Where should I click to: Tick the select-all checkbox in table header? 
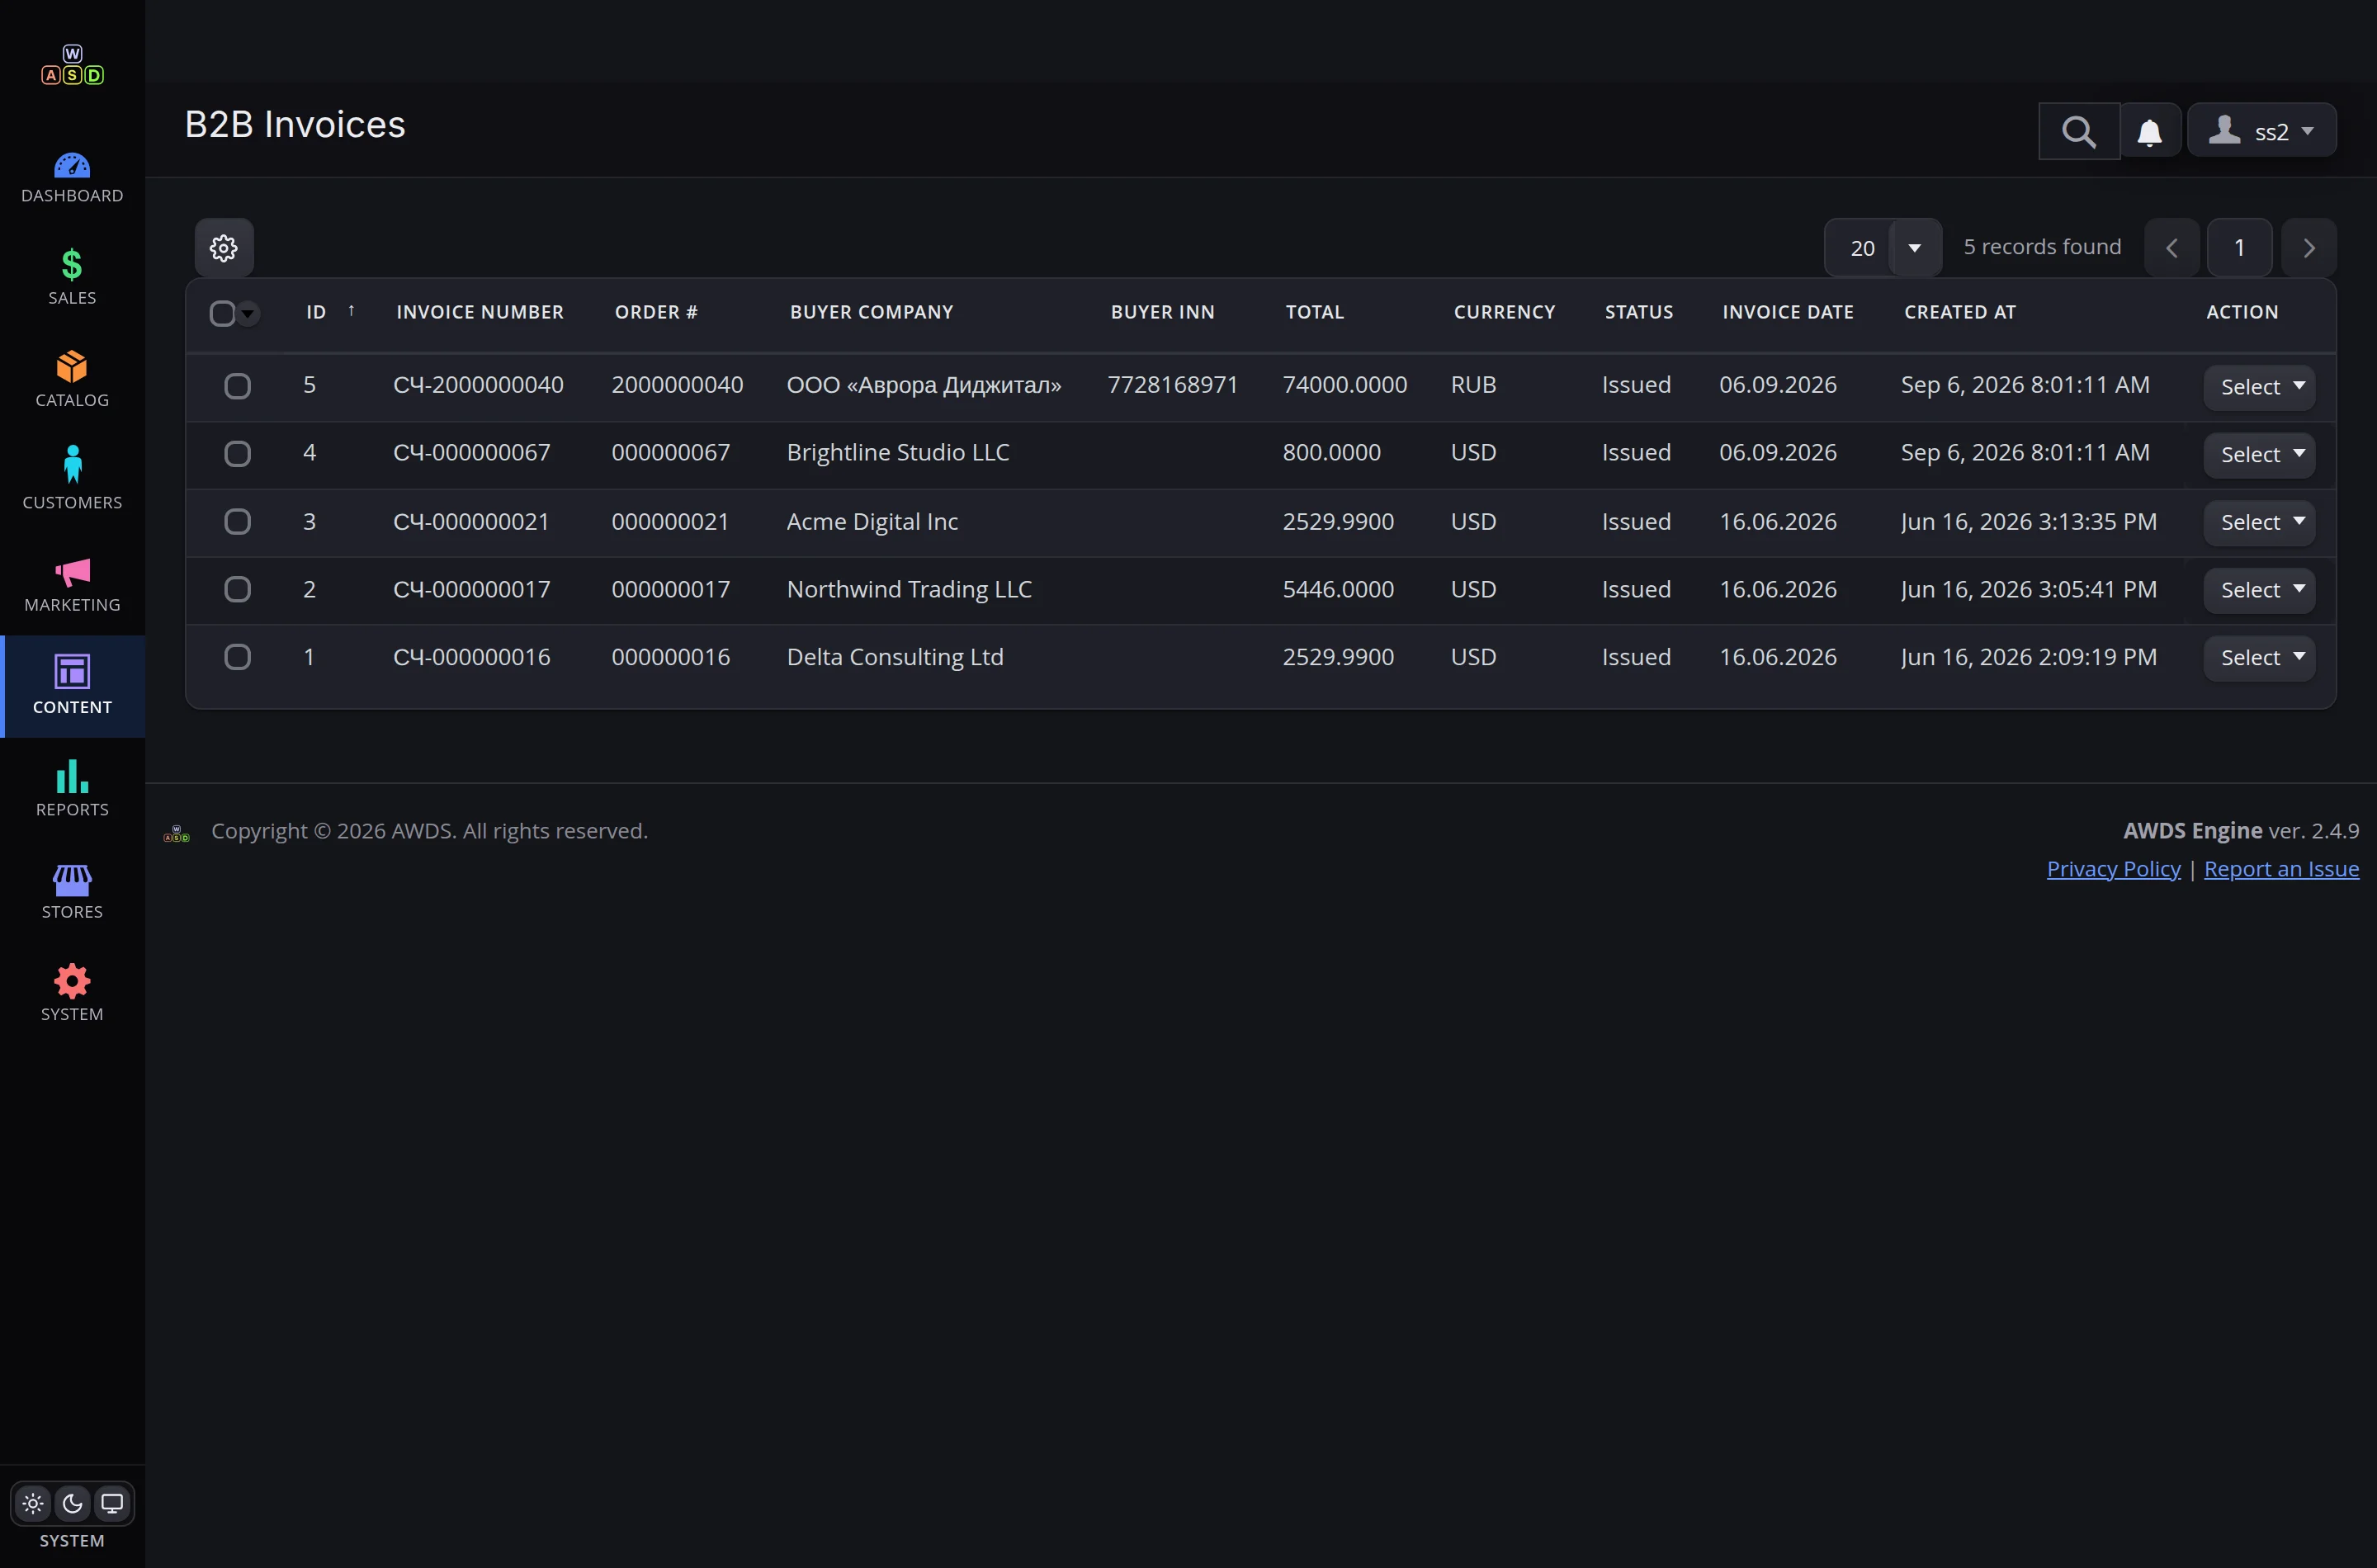pos(222,313)
